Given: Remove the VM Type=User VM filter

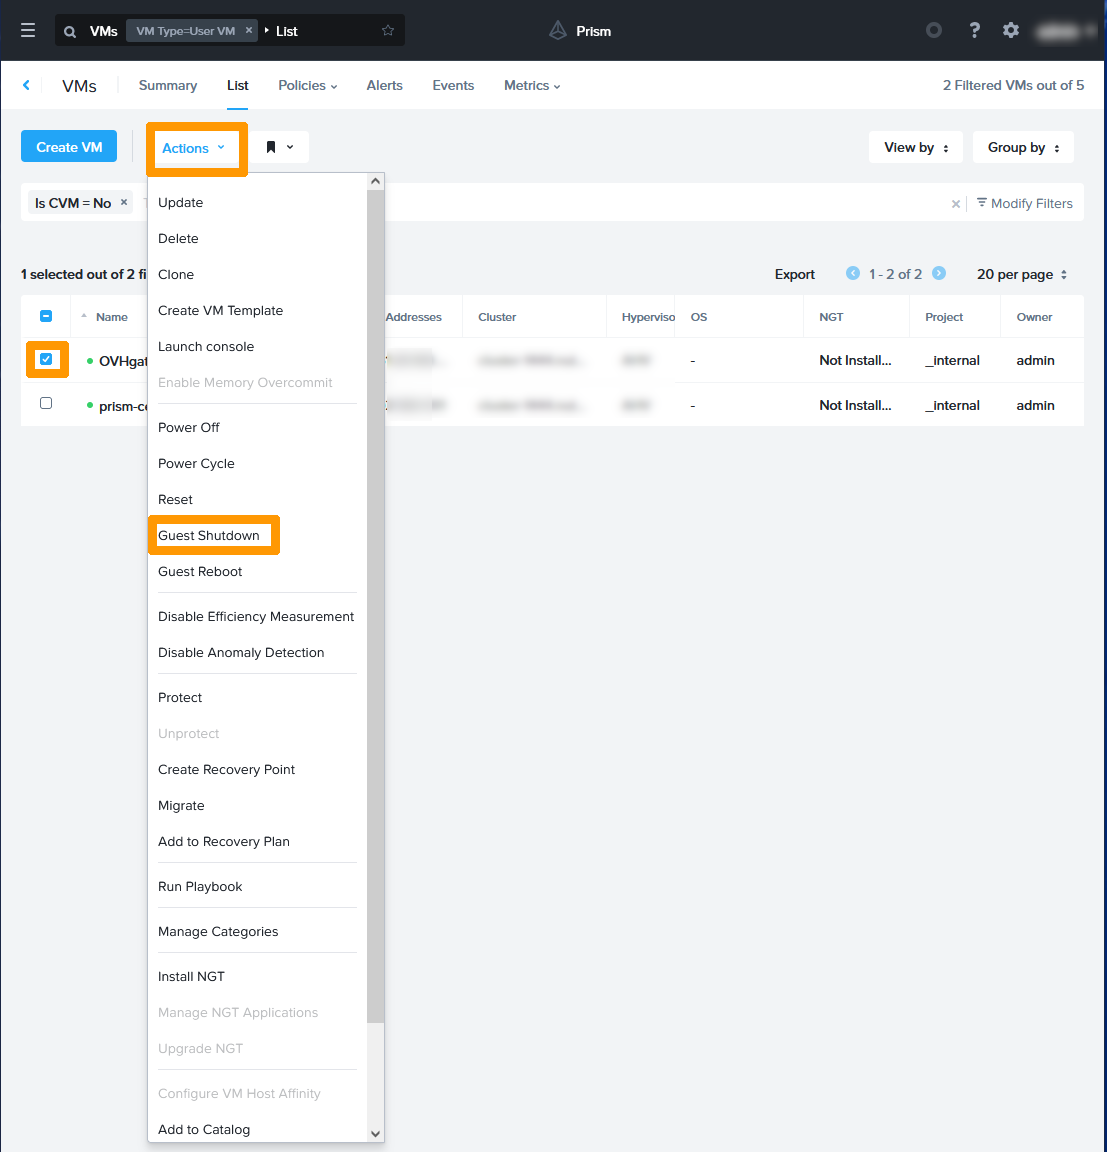Looking at the screenshot, I should coord(249,30).
